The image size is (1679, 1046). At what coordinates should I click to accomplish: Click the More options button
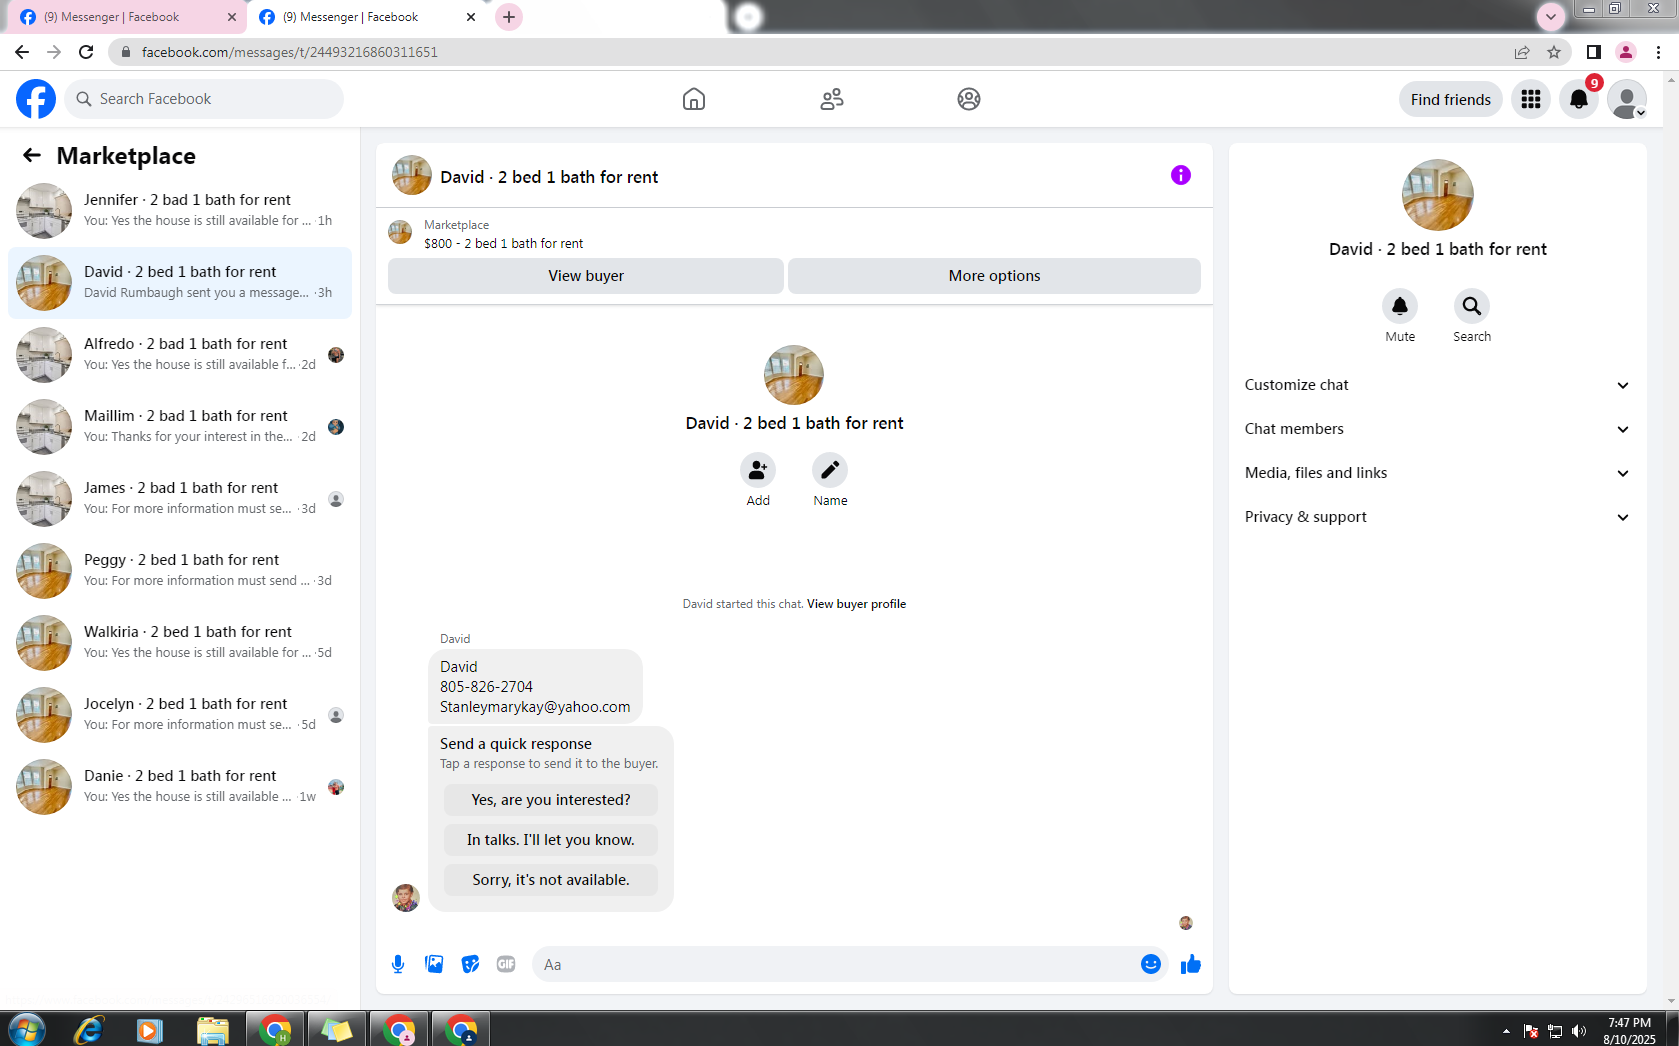[x=994, y=276]
